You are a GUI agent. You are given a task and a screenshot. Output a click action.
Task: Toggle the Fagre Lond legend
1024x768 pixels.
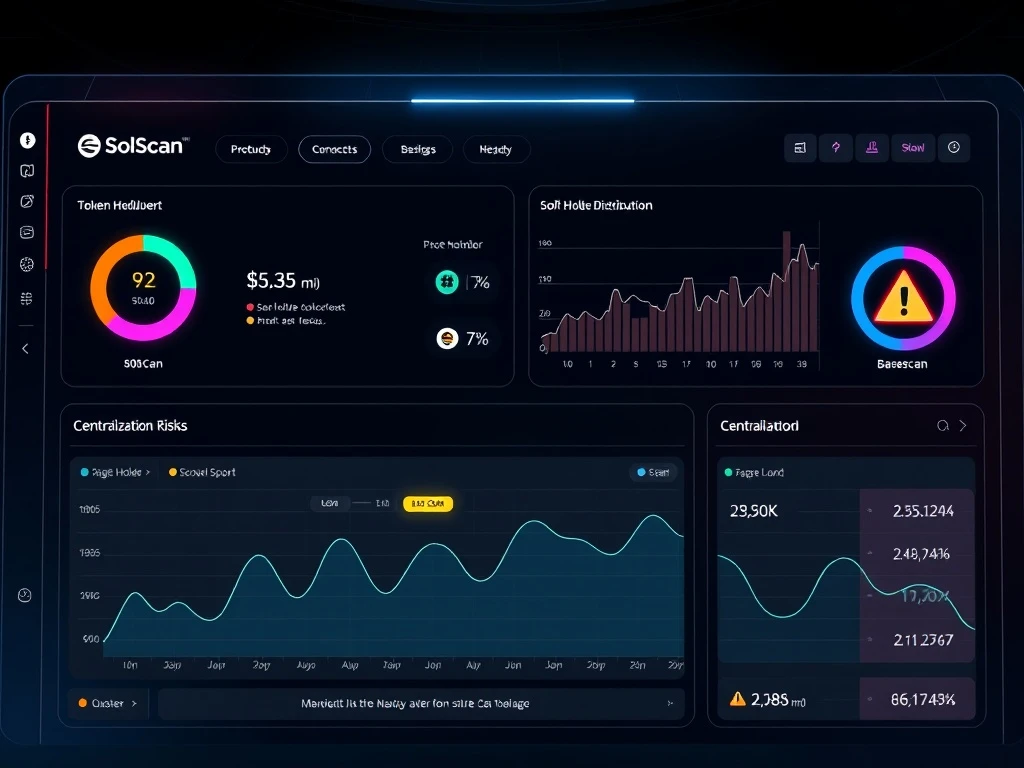[754, 472]
